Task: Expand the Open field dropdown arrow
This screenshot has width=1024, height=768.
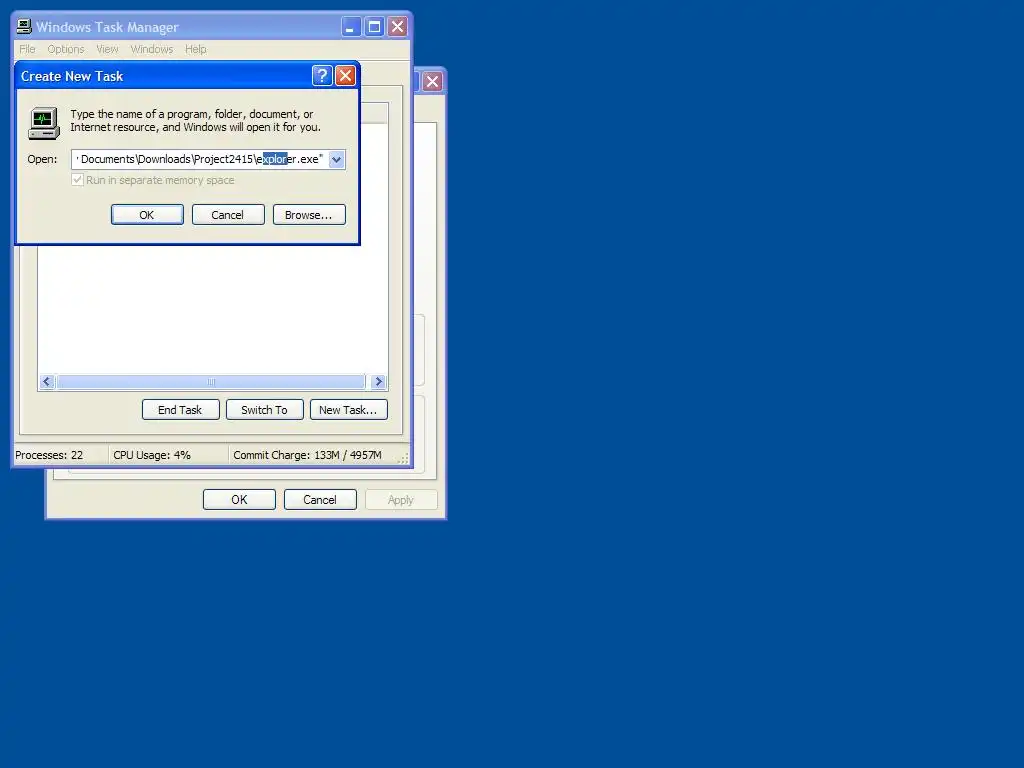Action: 336,159
